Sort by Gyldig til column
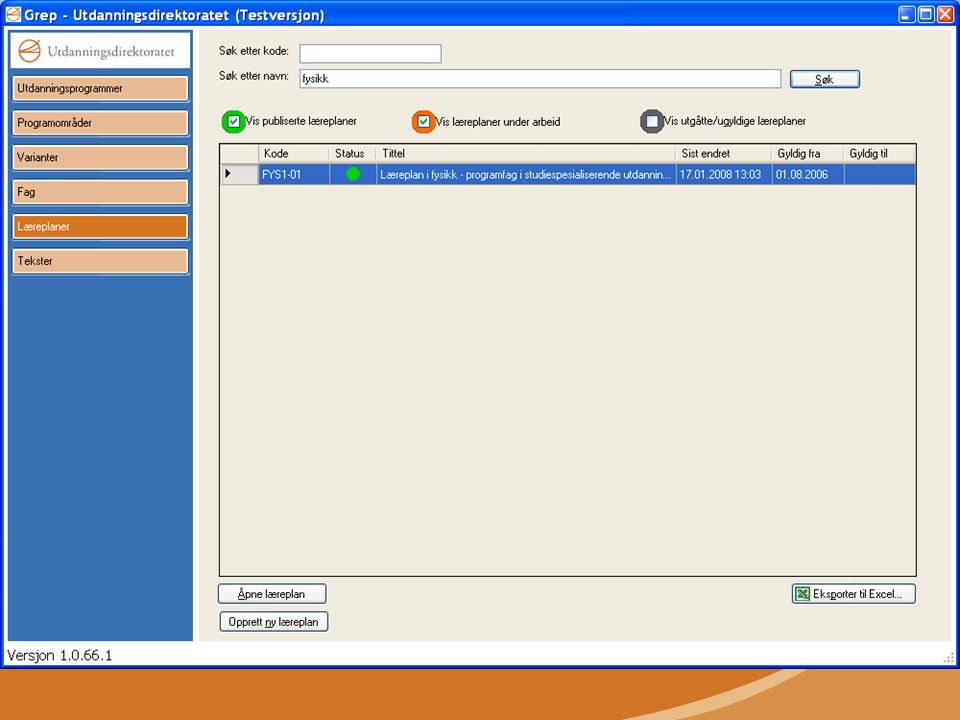 880,154
